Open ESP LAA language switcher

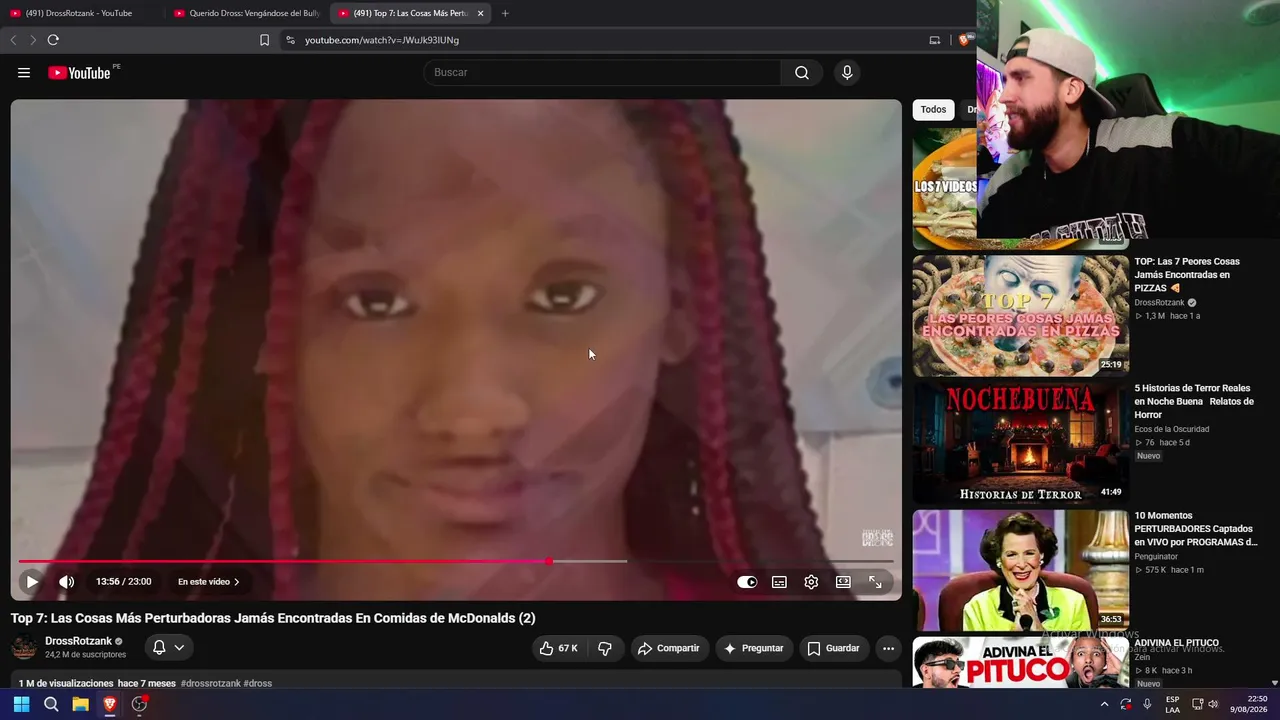pyautogui.click(x=1173, y=704)
